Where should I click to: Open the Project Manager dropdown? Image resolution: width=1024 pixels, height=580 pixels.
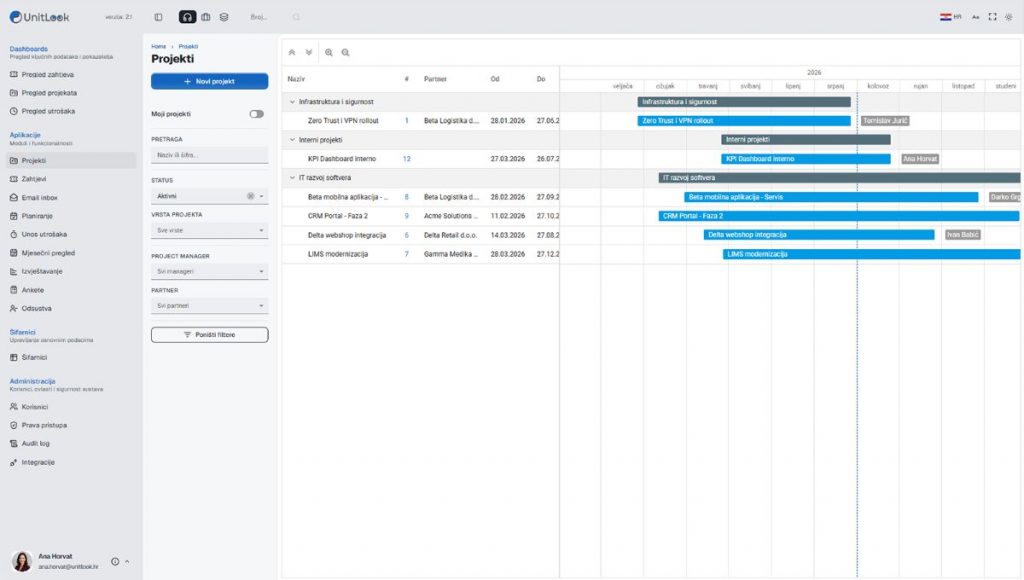click(x=210, y=271)
